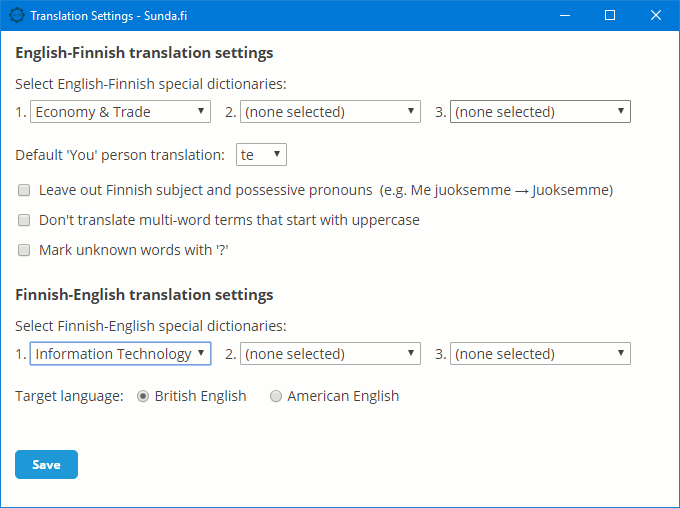The image size is (680, 508).
Task: Open second English-Finnish dictionary dropdown
Action: (x=330, y=112)
